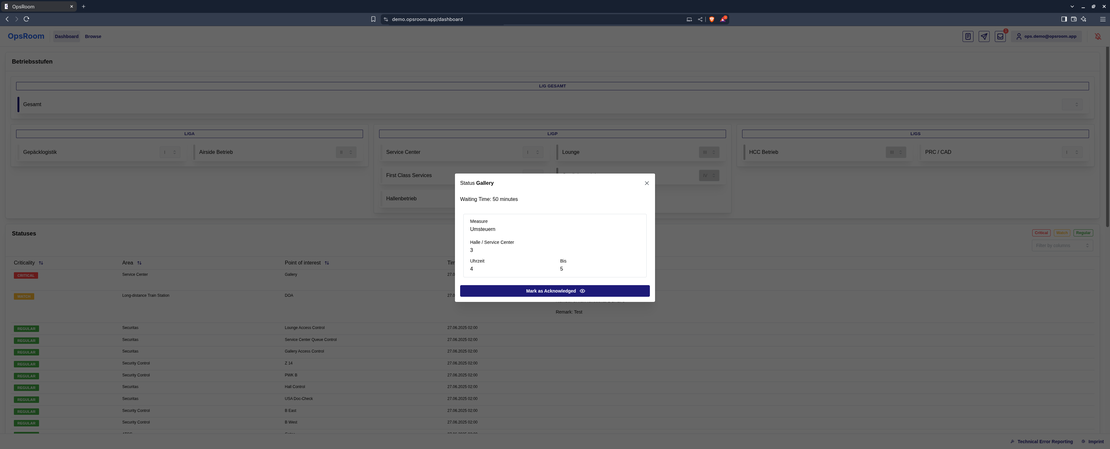Open the Browse nav item
Image resolution: width=1110 pixels, height=449 pixels.
pos(93,36)
